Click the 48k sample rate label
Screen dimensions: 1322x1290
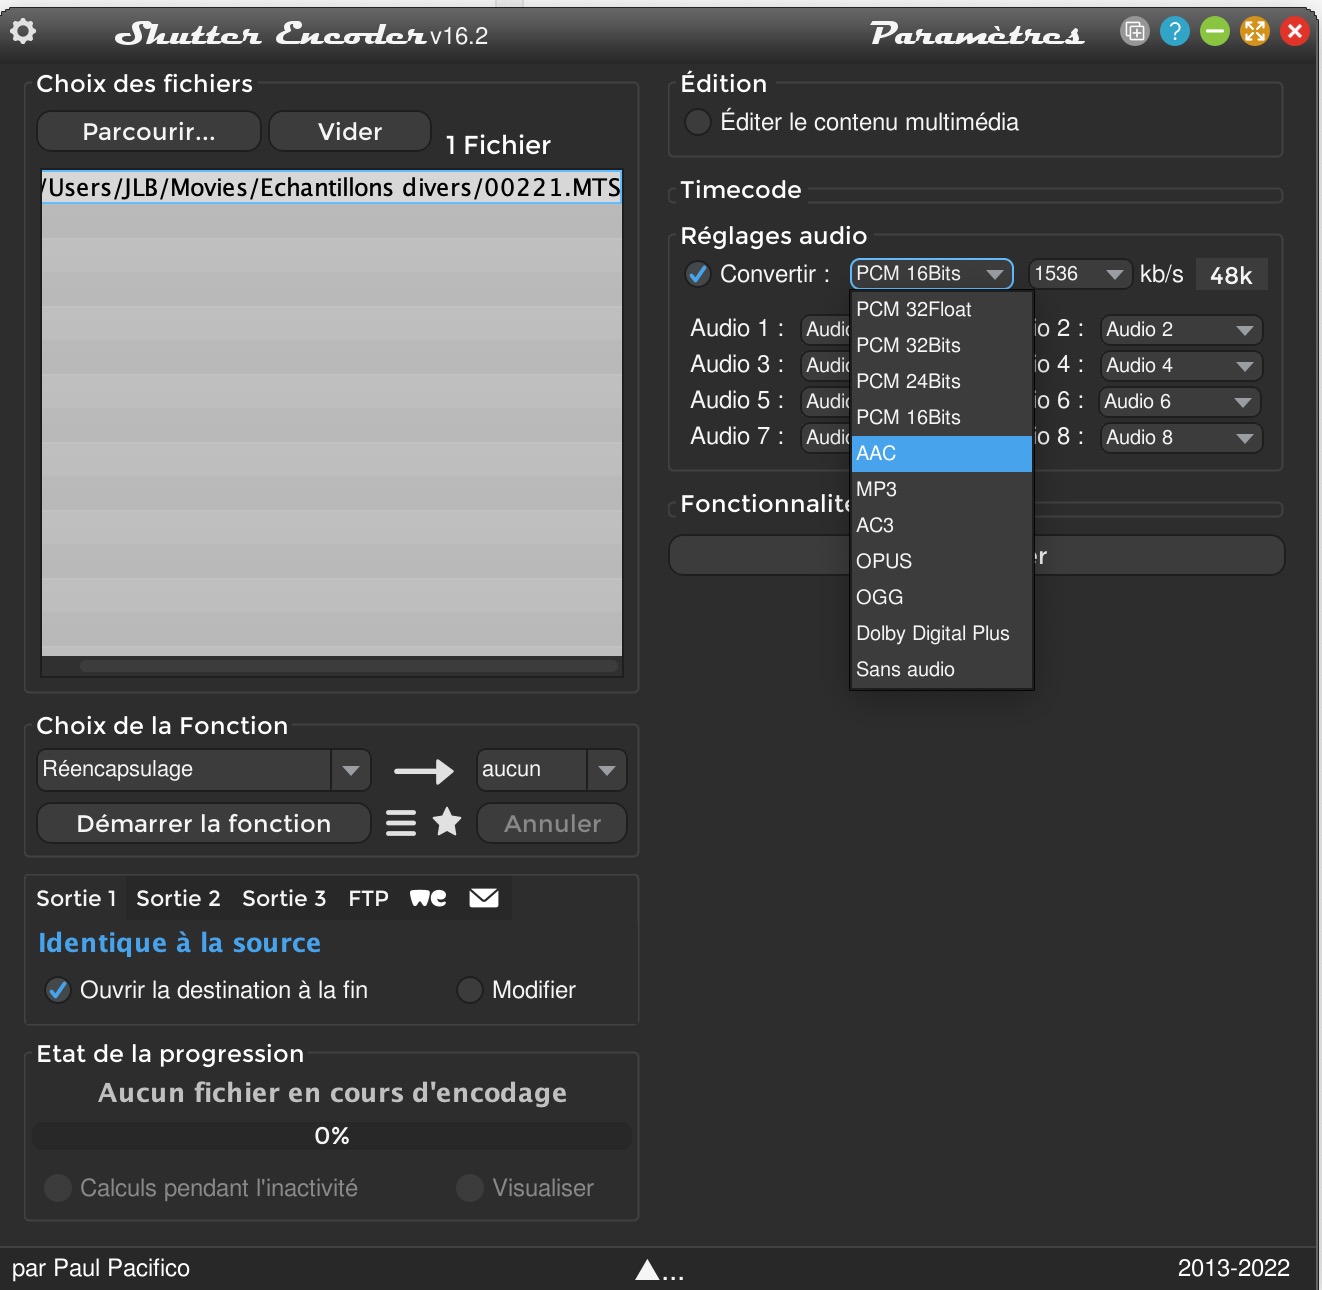1231,275
